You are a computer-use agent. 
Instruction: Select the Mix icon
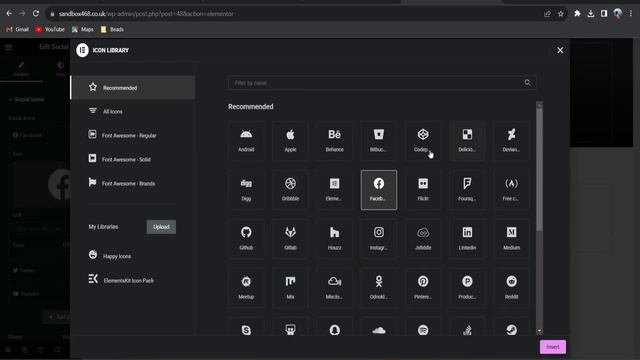coord(290,288)
